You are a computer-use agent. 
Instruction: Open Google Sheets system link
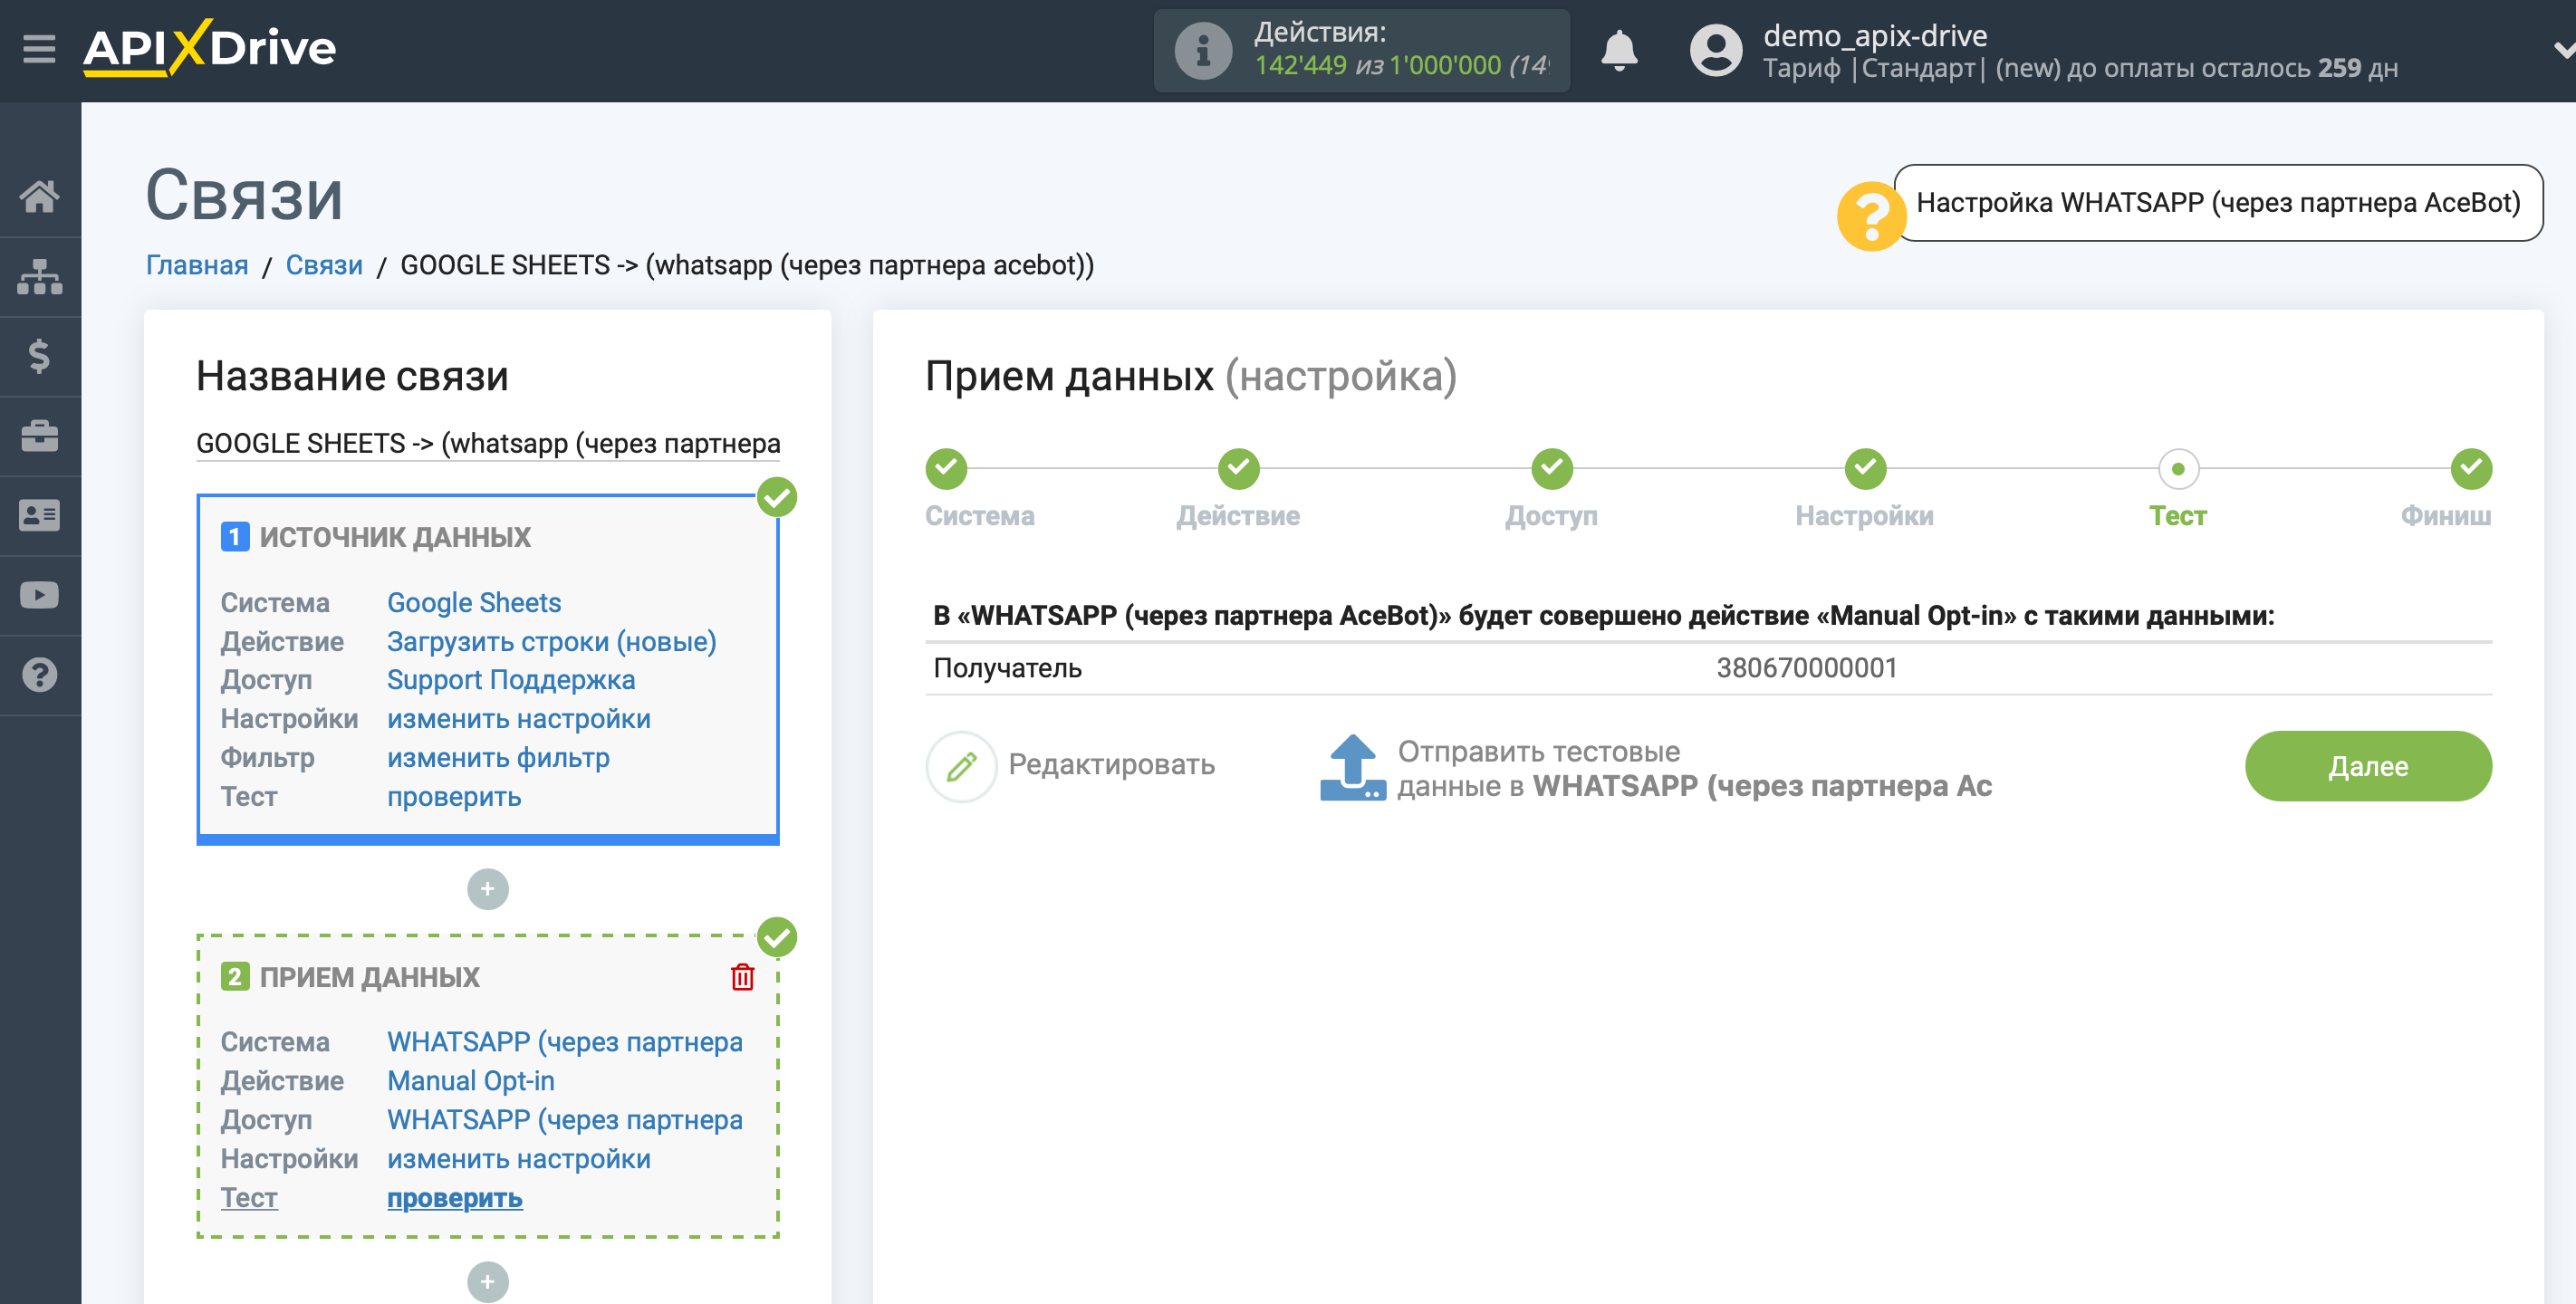(x=474, y=602)
